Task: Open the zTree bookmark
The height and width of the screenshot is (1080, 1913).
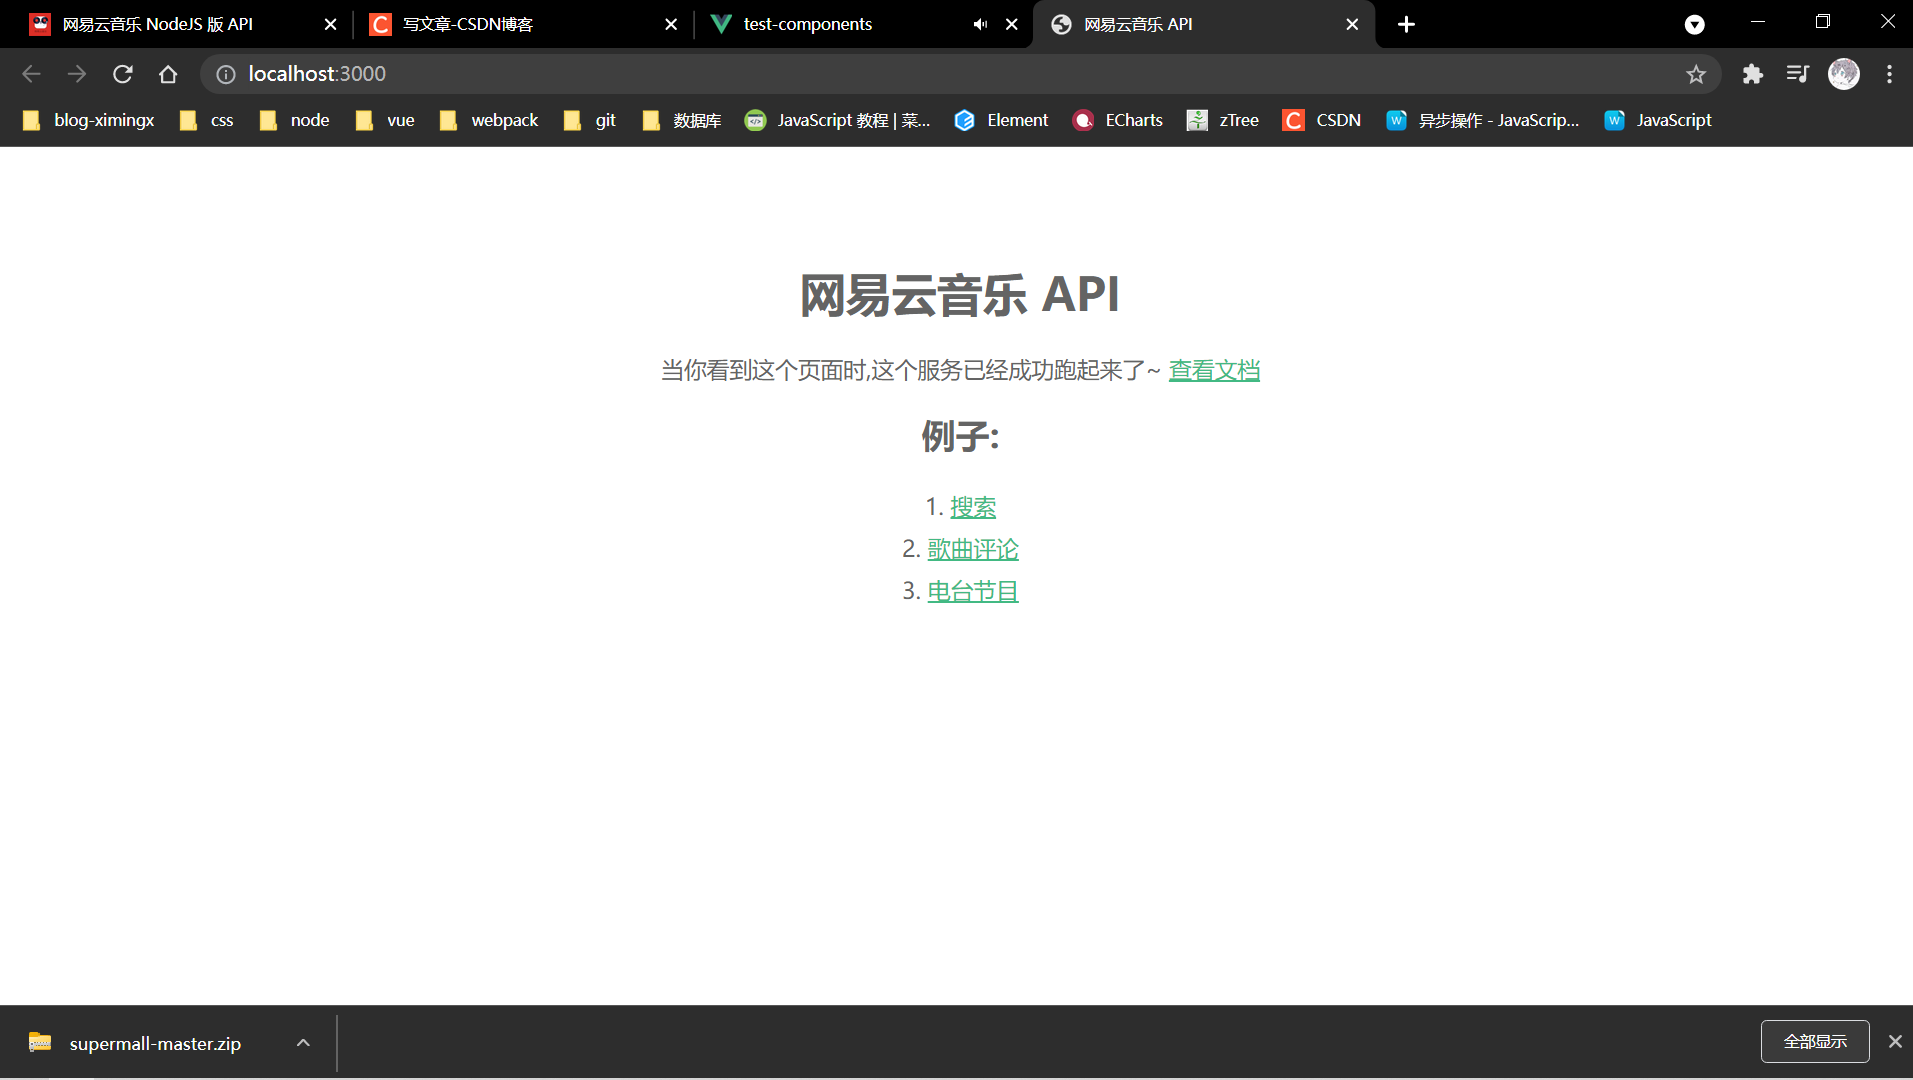Action: coord(1223,120)
